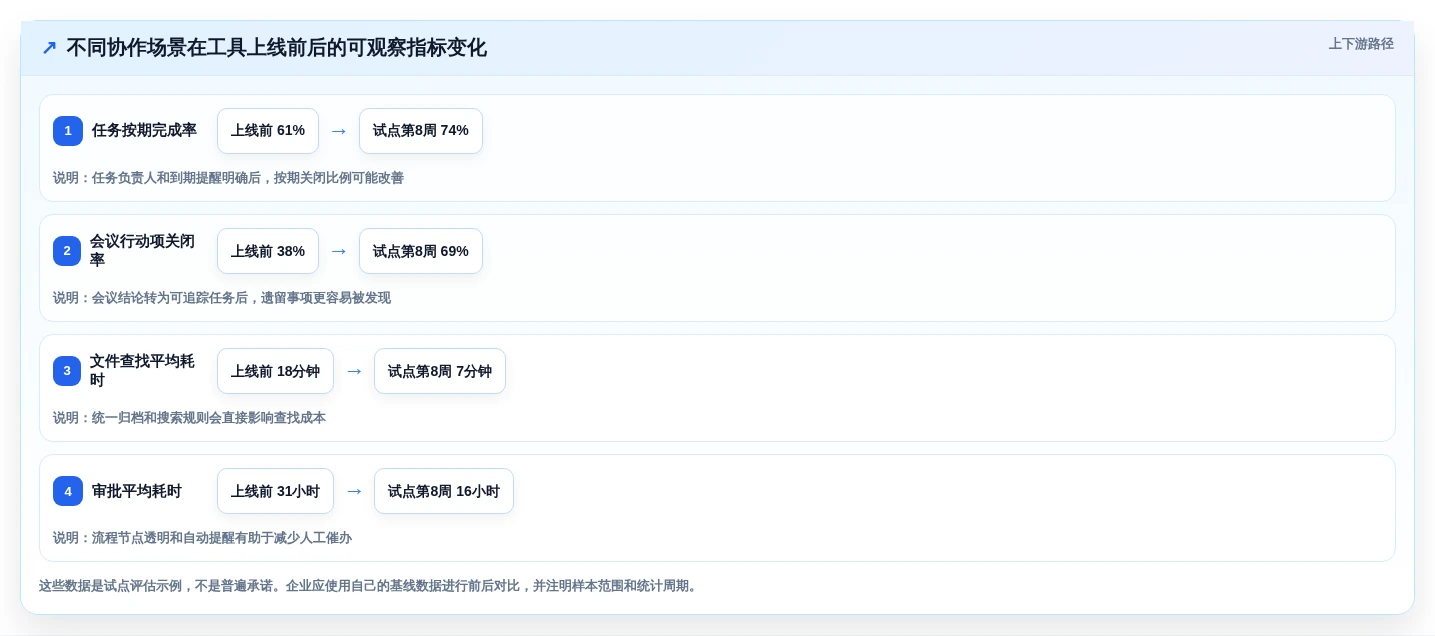Click the arrow between 61% and 74%
The height and width of the screenshot is (636, 1435).
[339, 131]
